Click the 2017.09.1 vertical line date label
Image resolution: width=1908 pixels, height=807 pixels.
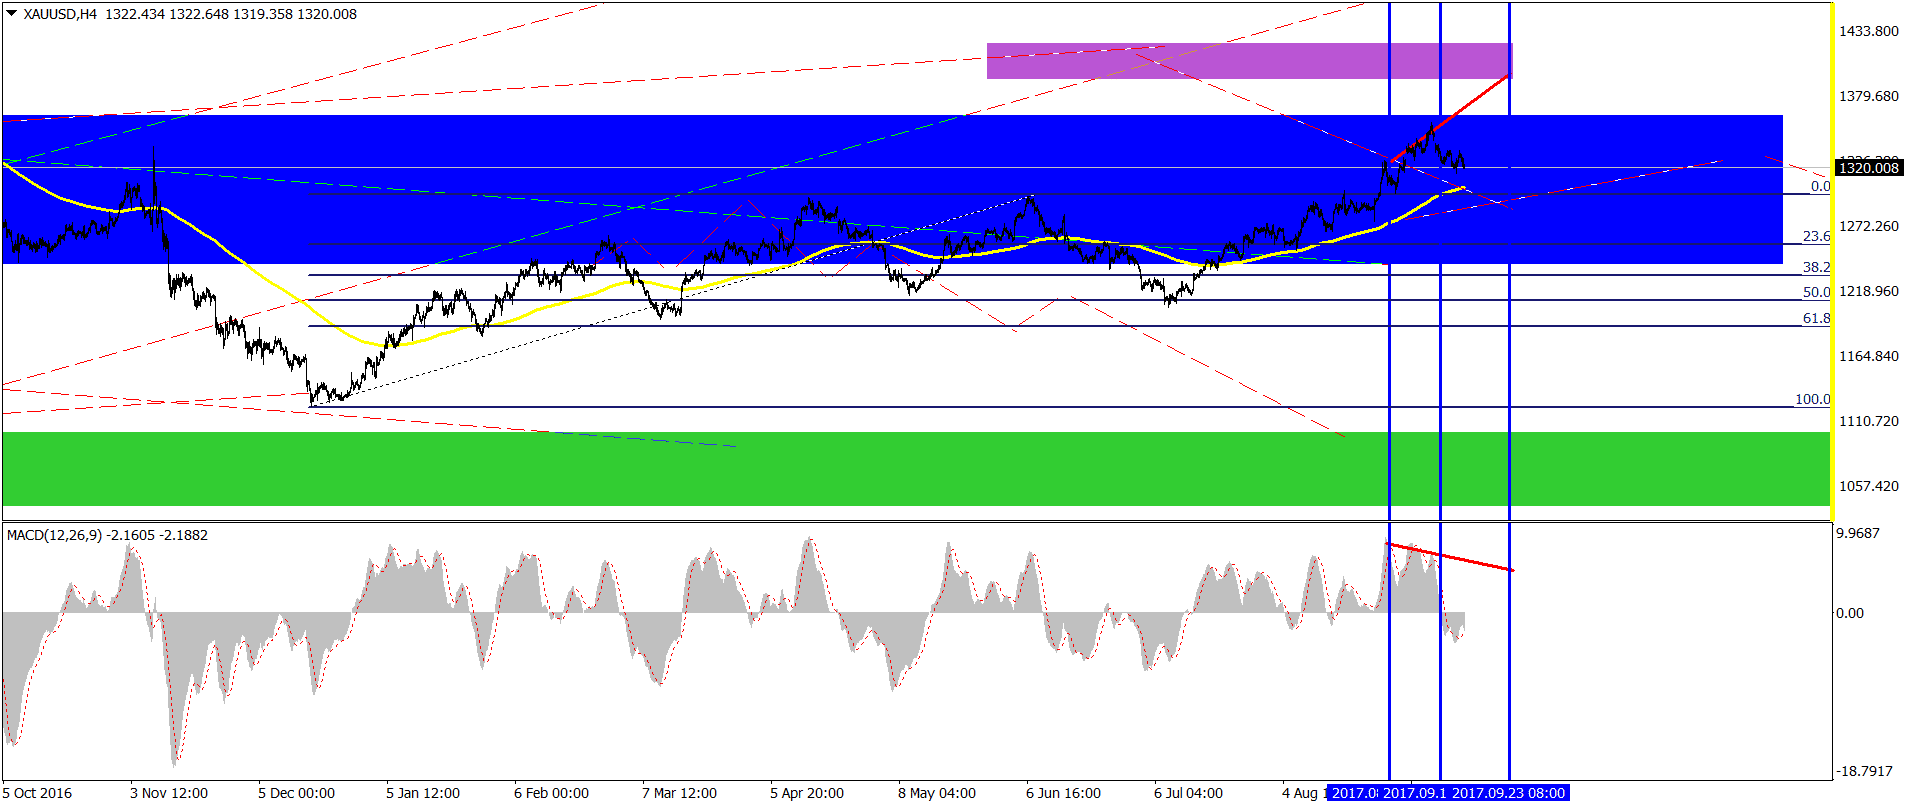click(x=1413, y=793)
